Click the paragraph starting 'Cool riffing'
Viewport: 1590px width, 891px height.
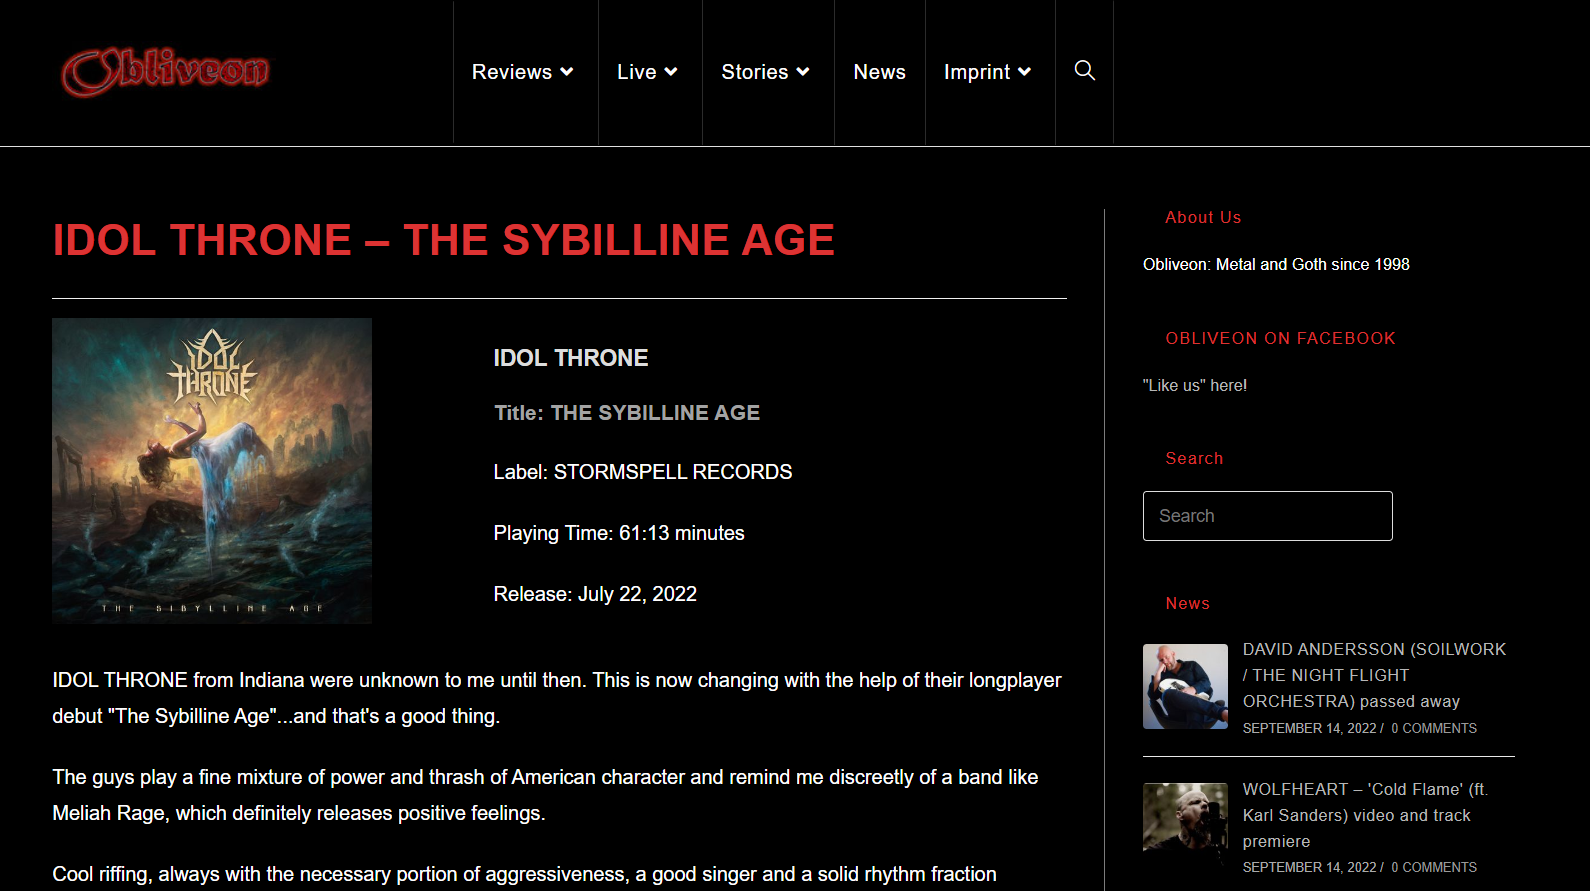(524, 874)
